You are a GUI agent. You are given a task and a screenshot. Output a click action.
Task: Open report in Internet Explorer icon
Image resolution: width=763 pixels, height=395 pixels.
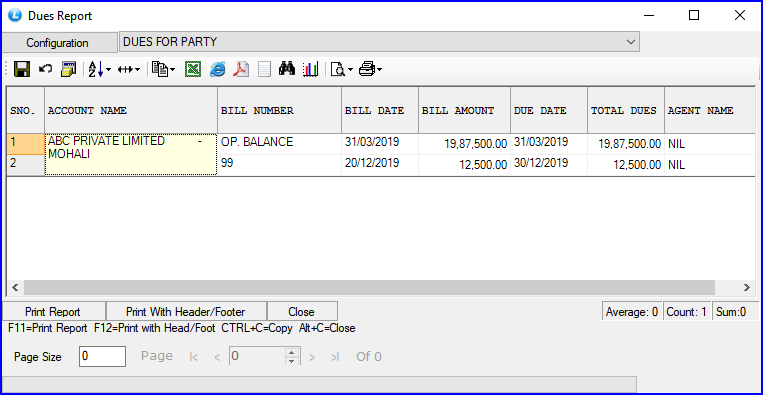218,70
